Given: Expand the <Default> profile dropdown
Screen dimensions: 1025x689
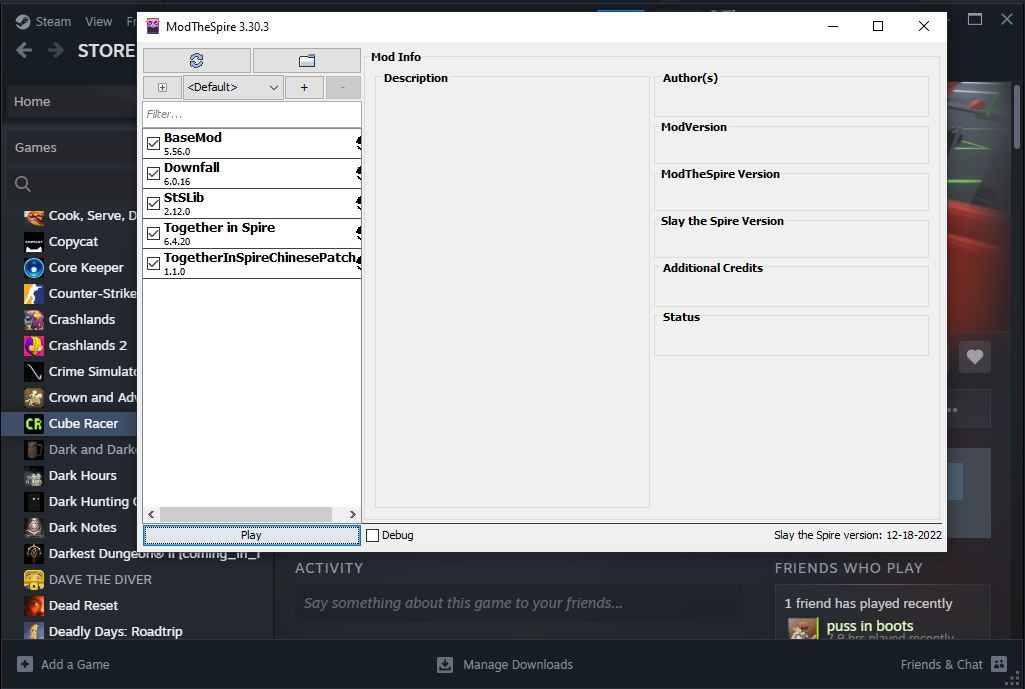Looking at the screenshot, I should [234, 87].
